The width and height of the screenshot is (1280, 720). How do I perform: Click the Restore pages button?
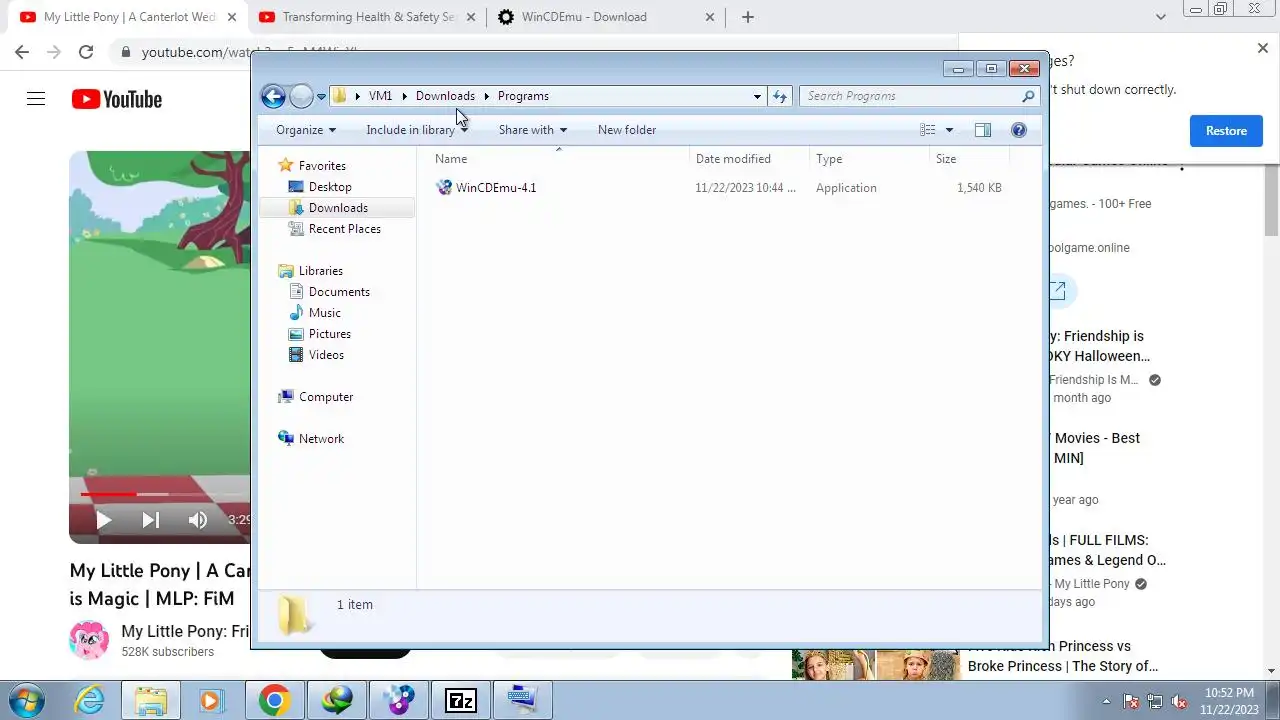[x=1226, y=131]
